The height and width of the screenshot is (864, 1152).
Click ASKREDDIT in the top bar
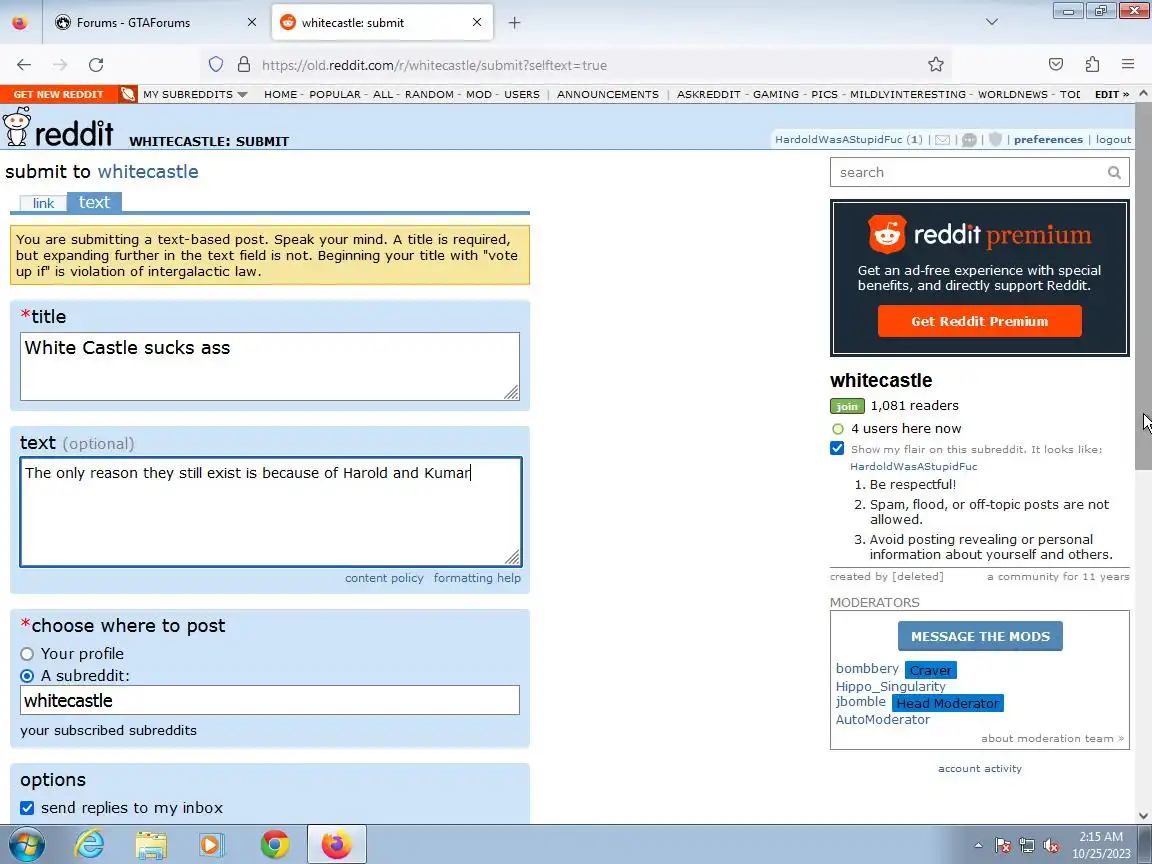pyautogui.click(x=708, y=94)
